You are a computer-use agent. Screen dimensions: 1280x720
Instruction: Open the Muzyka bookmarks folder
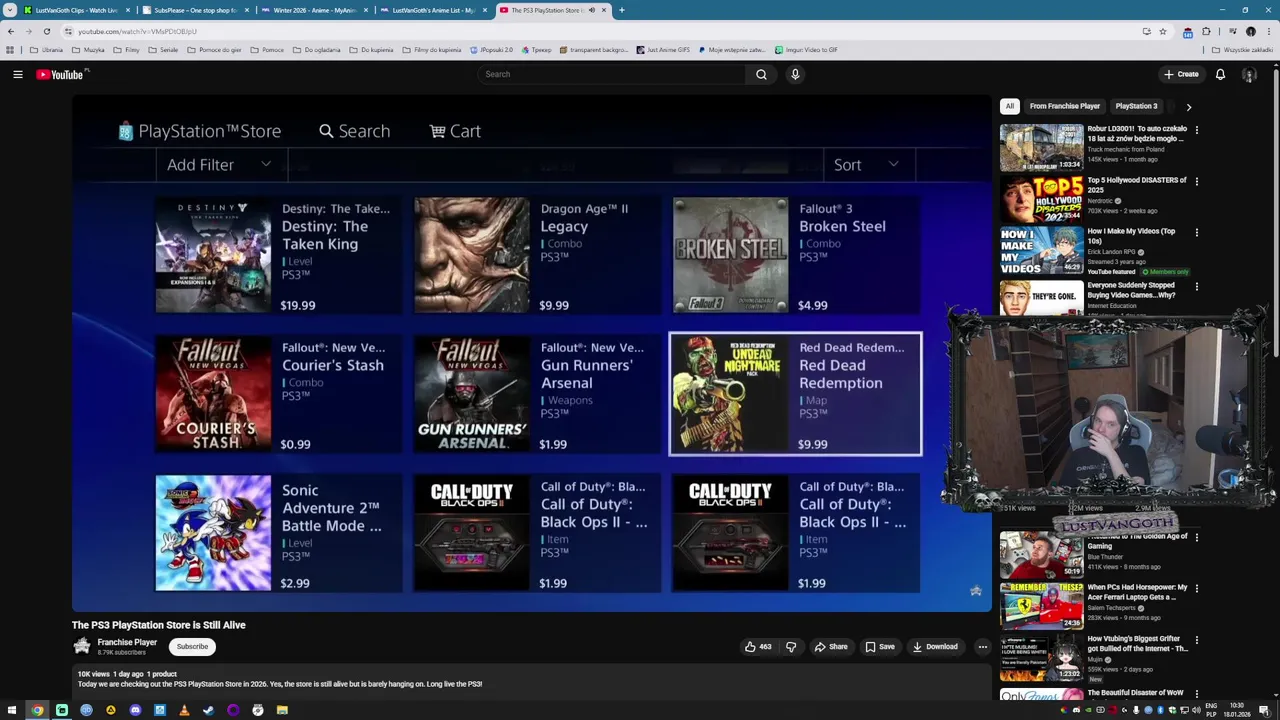click(88, 49)
